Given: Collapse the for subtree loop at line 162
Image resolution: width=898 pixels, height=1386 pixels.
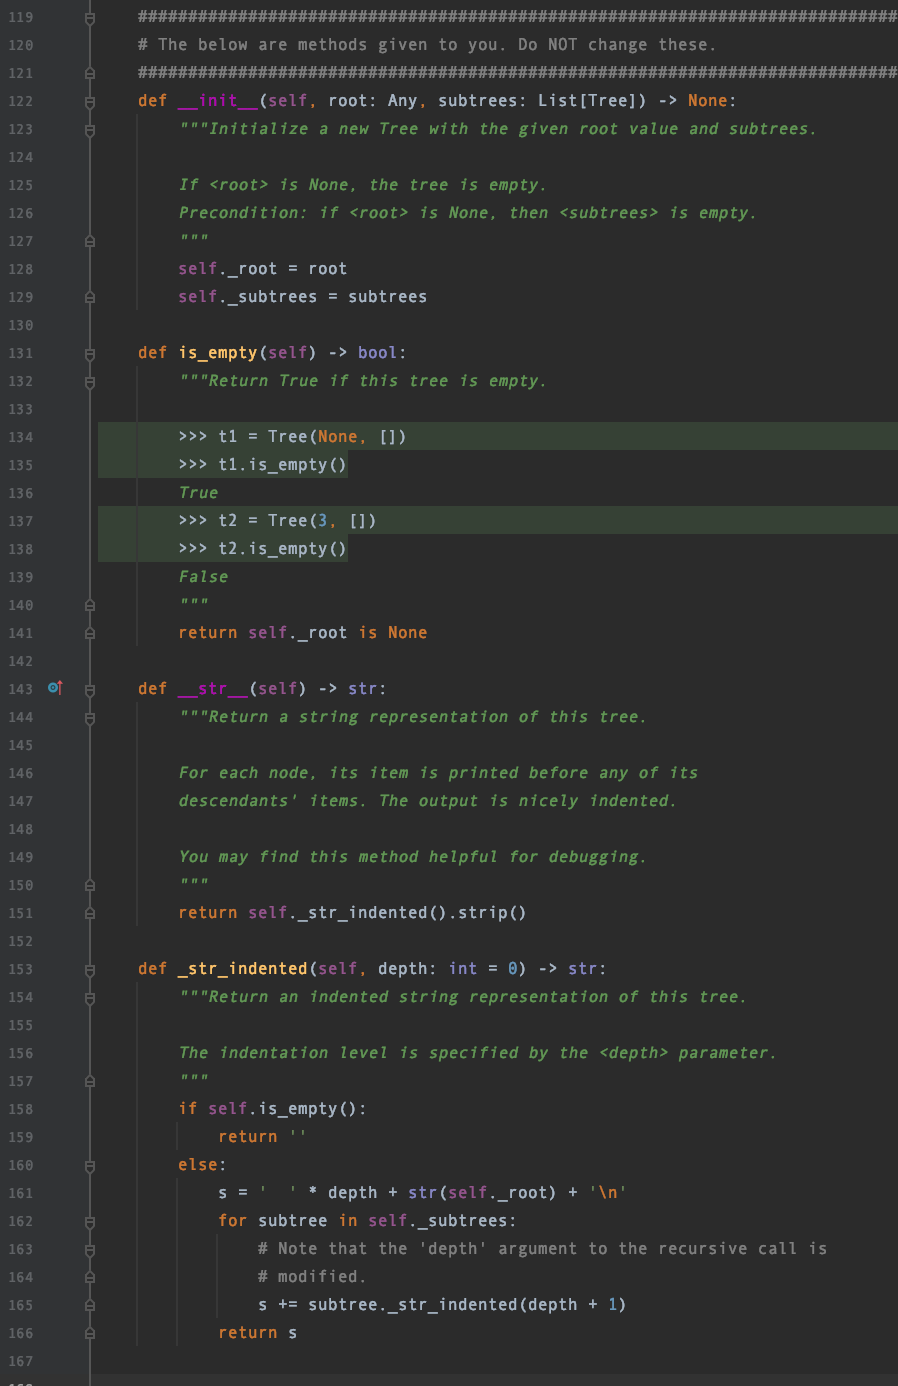Looking at the screenshot, I should tap(89, 1220).
